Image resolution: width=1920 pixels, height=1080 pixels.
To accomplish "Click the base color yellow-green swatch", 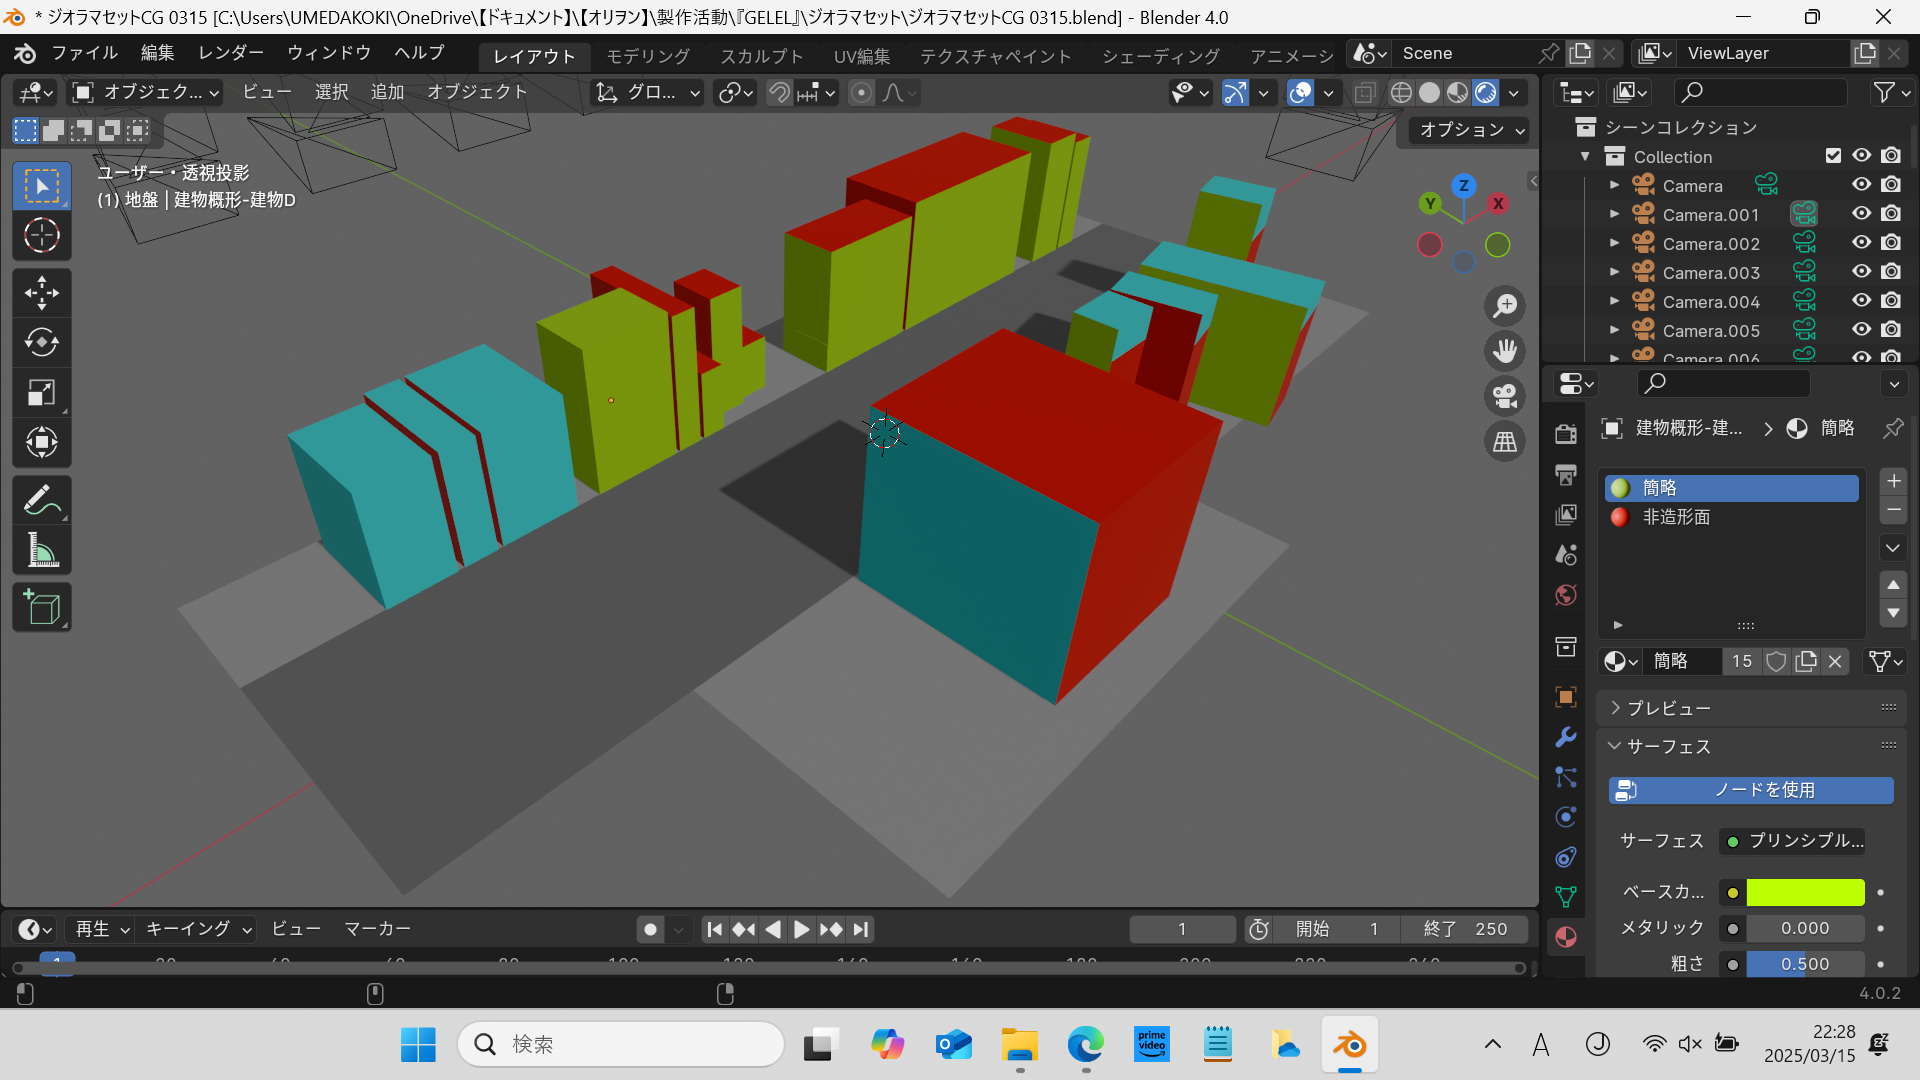I will tap(1805, 892).
